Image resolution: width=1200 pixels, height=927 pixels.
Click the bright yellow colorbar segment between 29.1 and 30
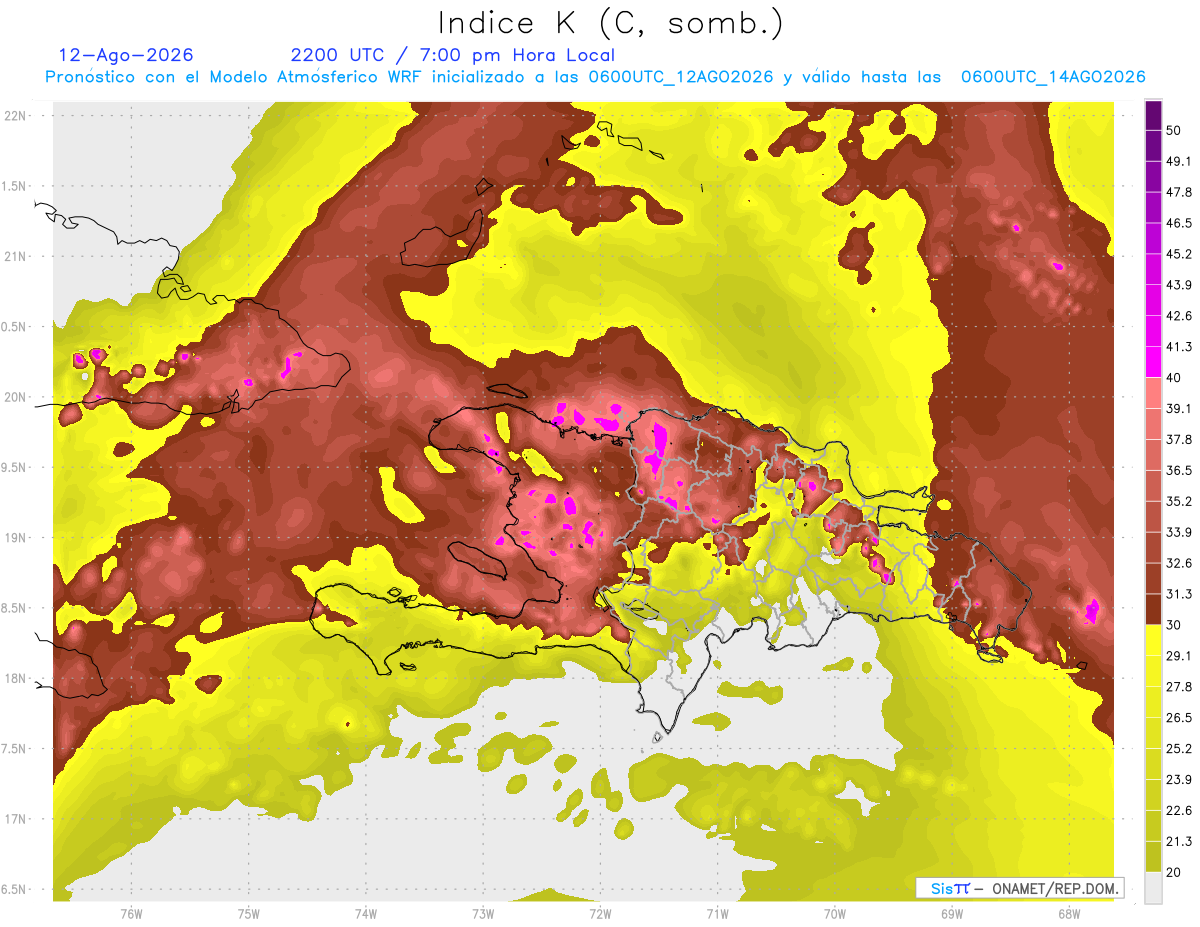(x=1153, y=640)
